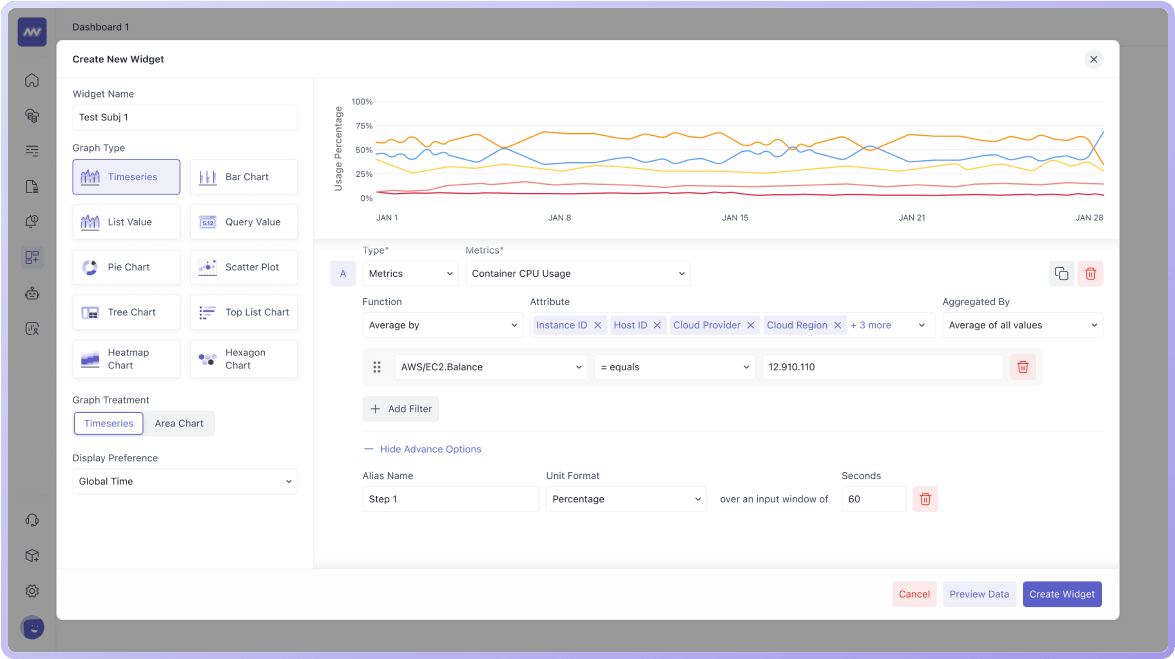Collapse with Hide Advance Options
Screen dimensions: 1175x659
423,449
